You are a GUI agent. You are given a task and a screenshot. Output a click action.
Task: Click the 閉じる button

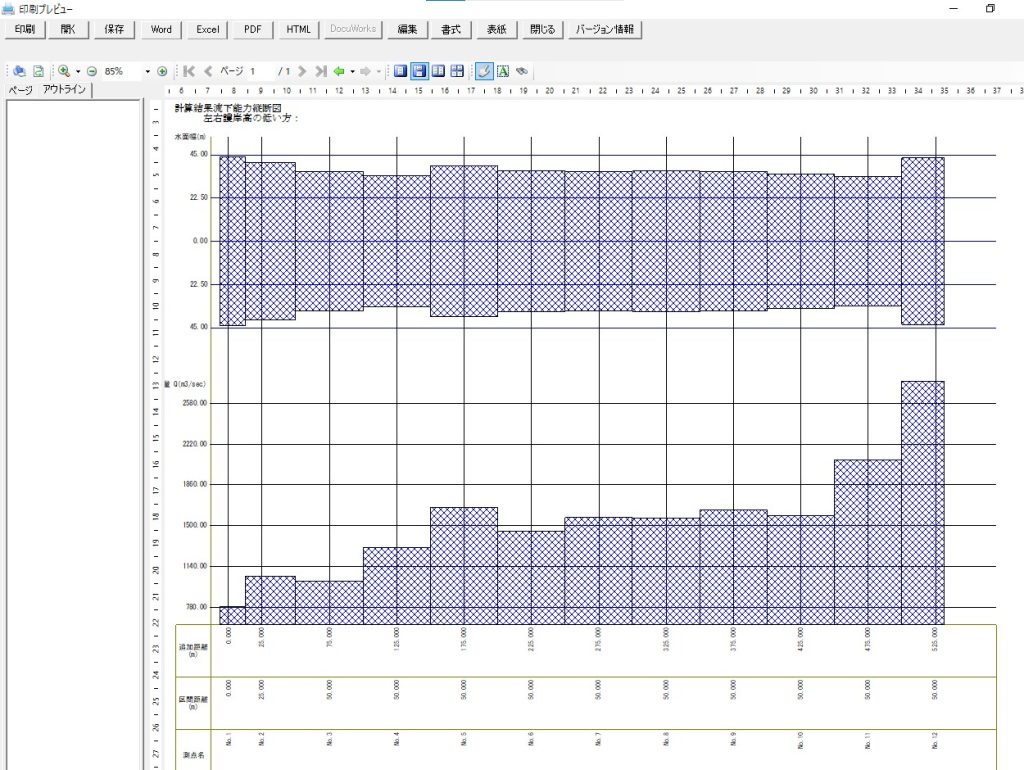[x=542, y=29]
